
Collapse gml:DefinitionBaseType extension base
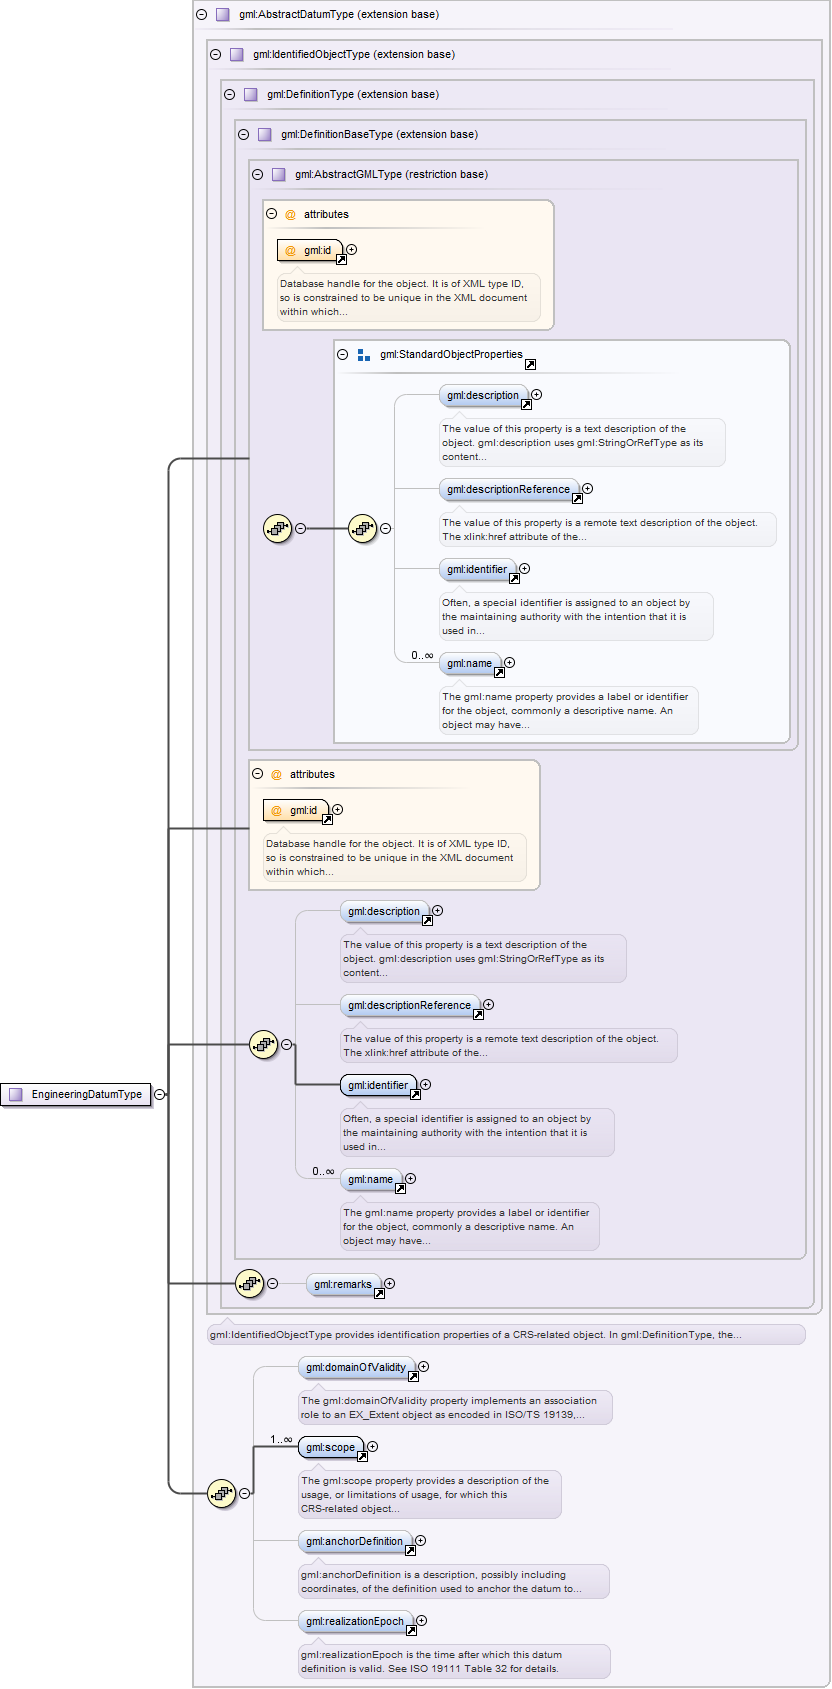(244, 135)
